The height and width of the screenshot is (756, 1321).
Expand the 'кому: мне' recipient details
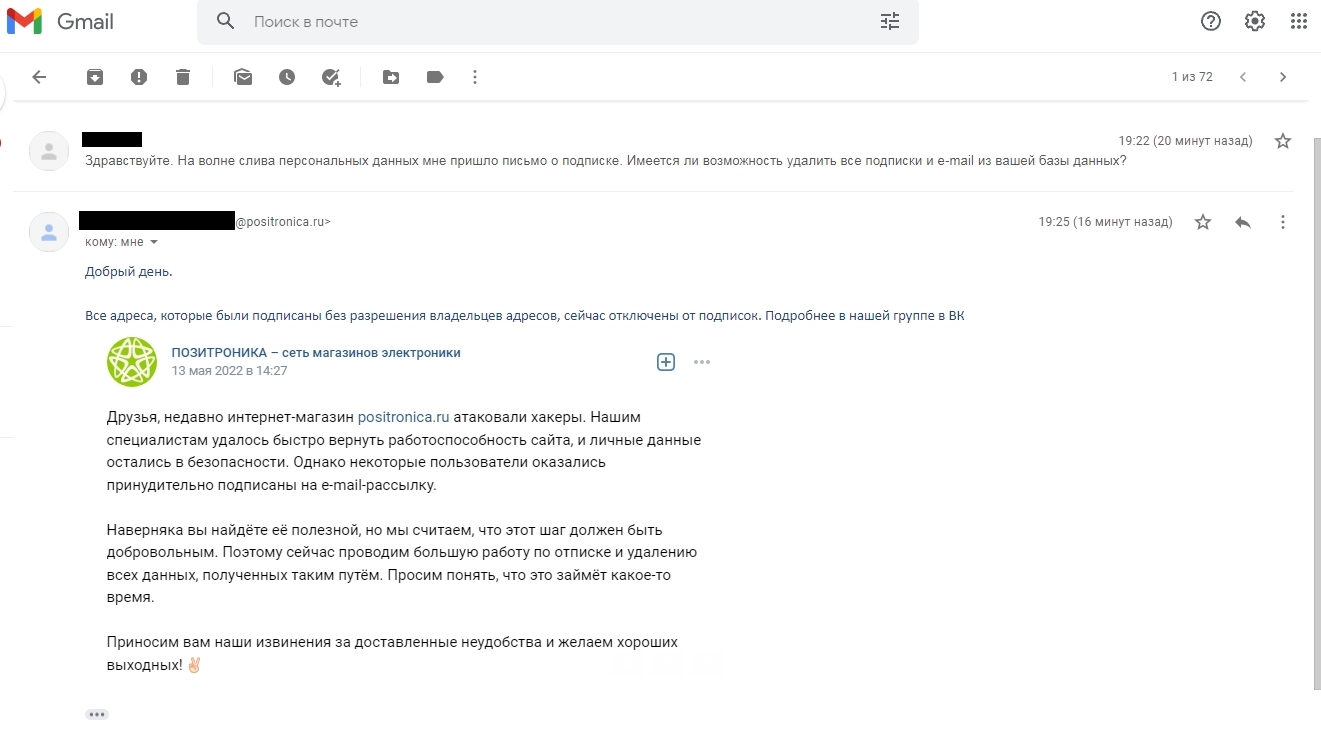coord(154,242)
